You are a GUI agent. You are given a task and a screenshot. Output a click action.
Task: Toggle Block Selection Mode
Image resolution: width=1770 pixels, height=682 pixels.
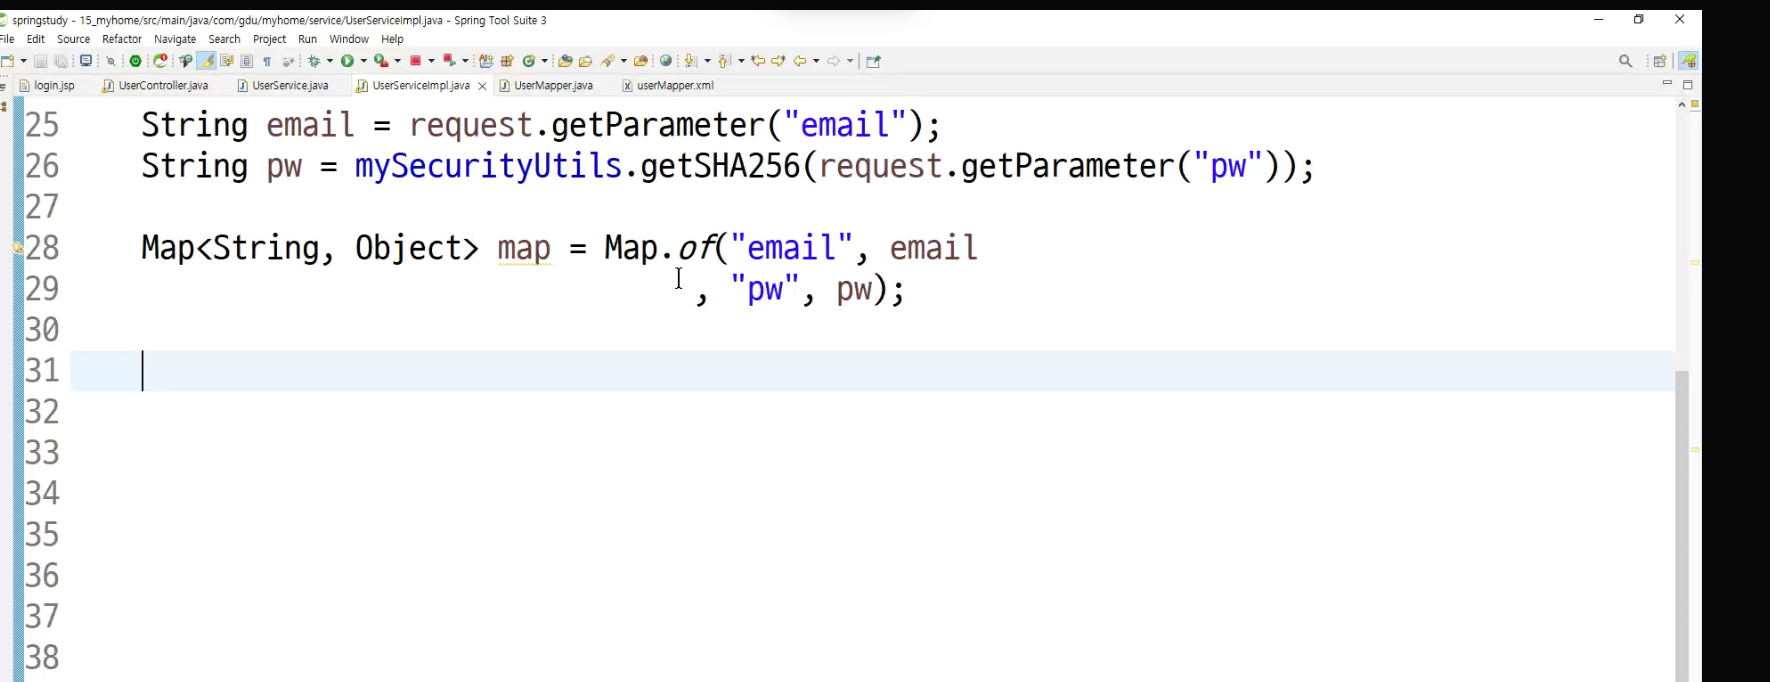coord(246,61)
